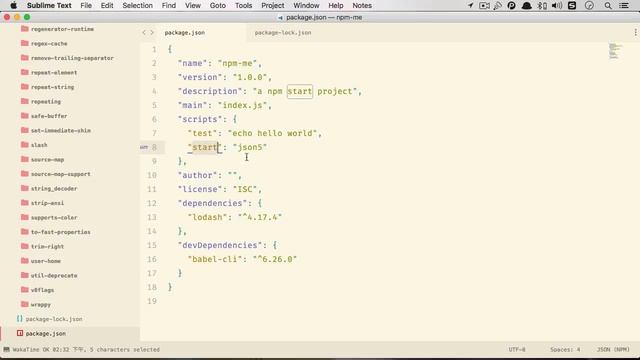This screenshot has height=360, width=640.
Task: Open the View menu
Action: click(193, 5)
